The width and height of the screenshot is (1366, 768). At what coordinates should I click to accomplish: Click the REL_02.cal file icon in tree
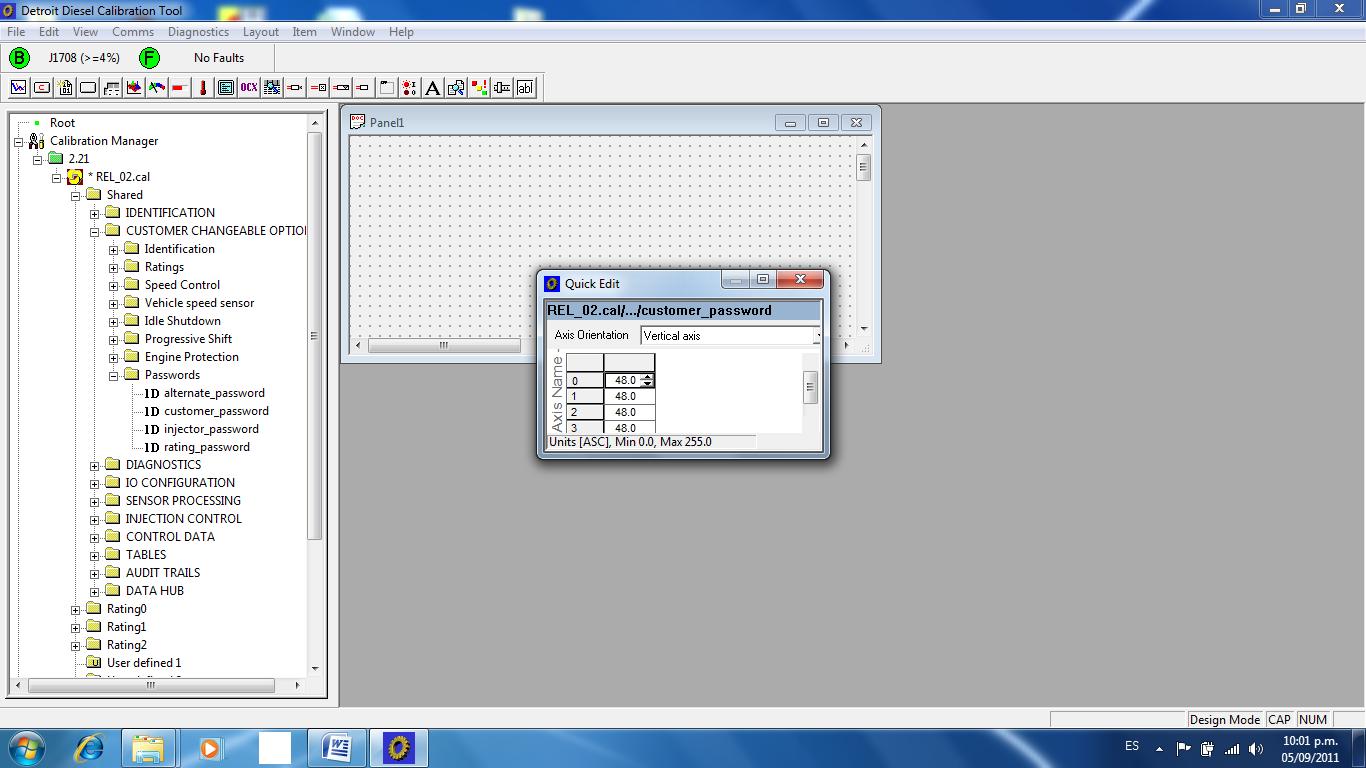tap(75, 177)
